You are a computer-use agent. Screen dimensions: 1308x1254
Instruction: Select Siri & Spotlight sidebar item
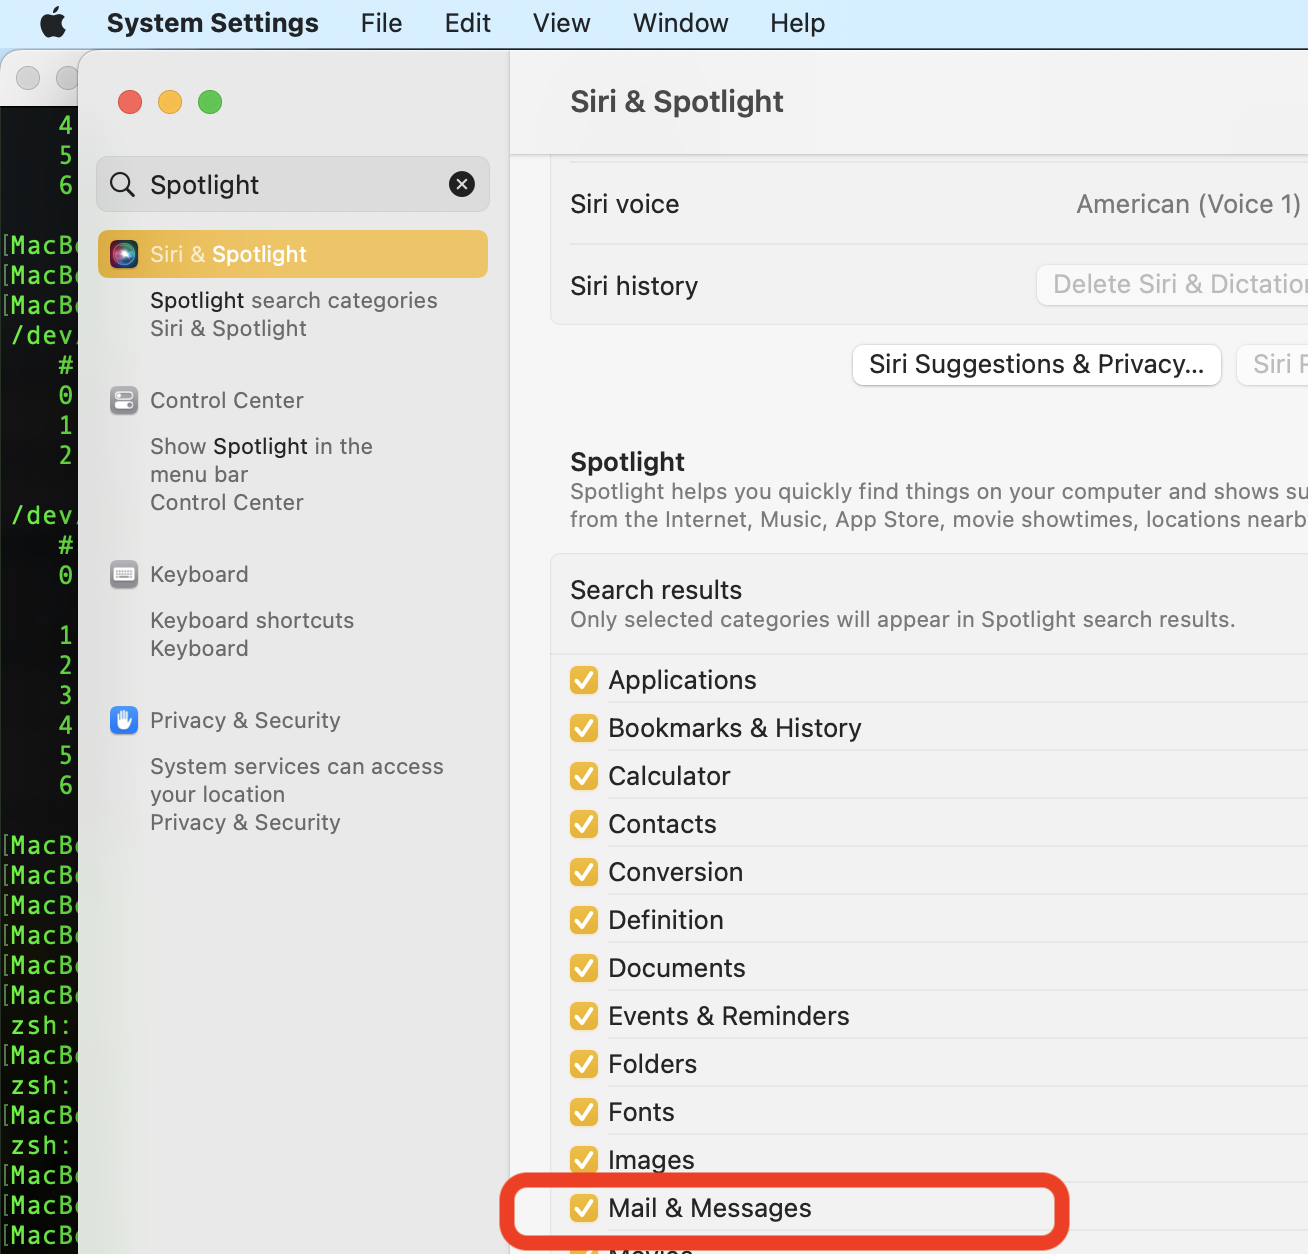click(293, 254)
